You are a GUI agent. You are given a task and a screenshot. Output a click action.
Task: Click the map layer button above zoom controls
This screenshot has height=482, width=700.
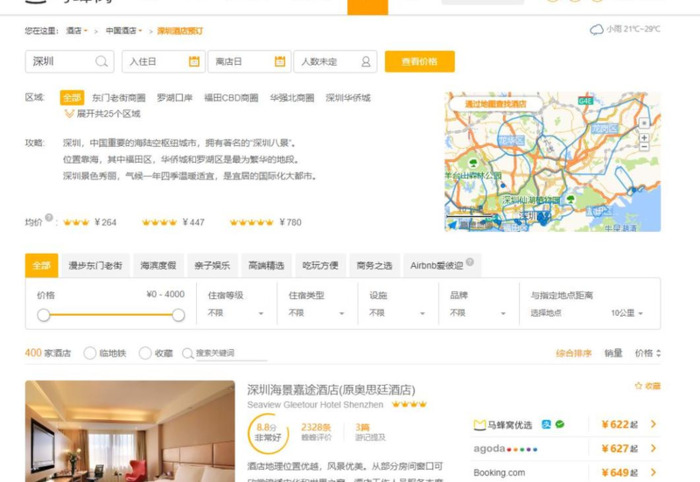(x=644, y=123)
